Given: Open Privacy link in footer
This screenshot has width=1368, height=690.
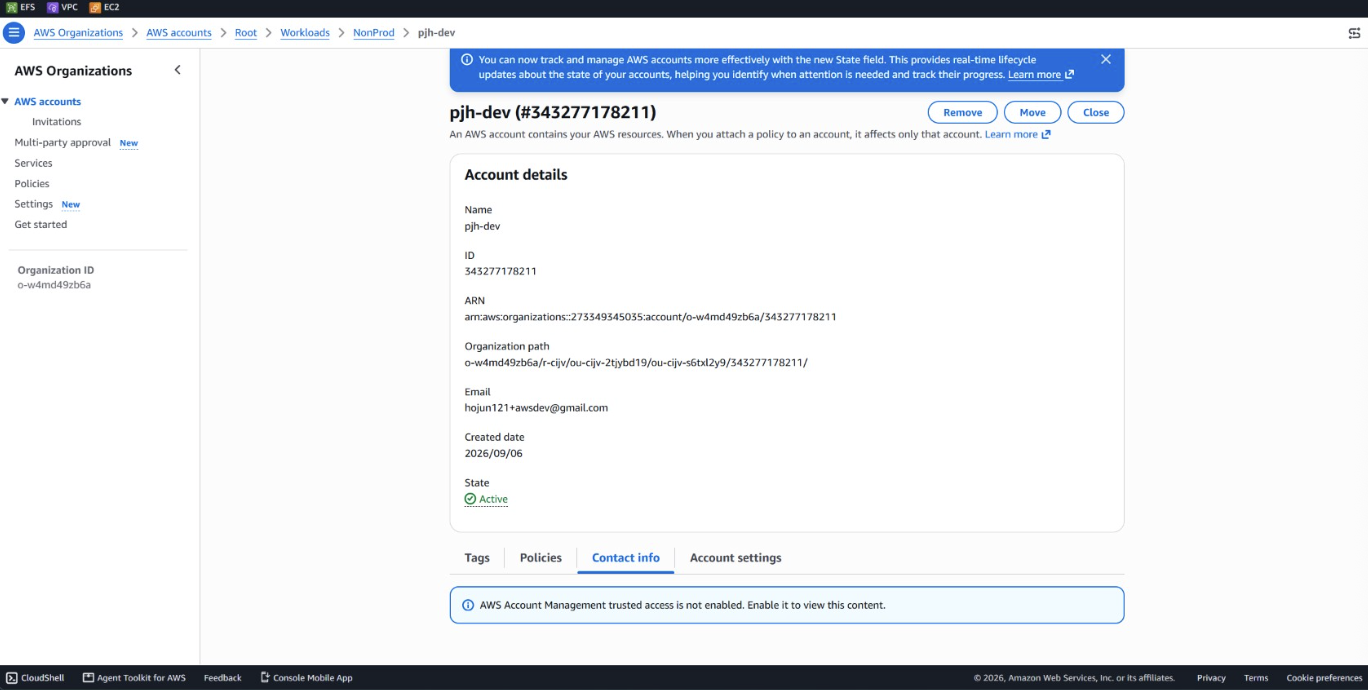Looking at the screenshot, I should pyautogui.click(x=1211, y=678).
